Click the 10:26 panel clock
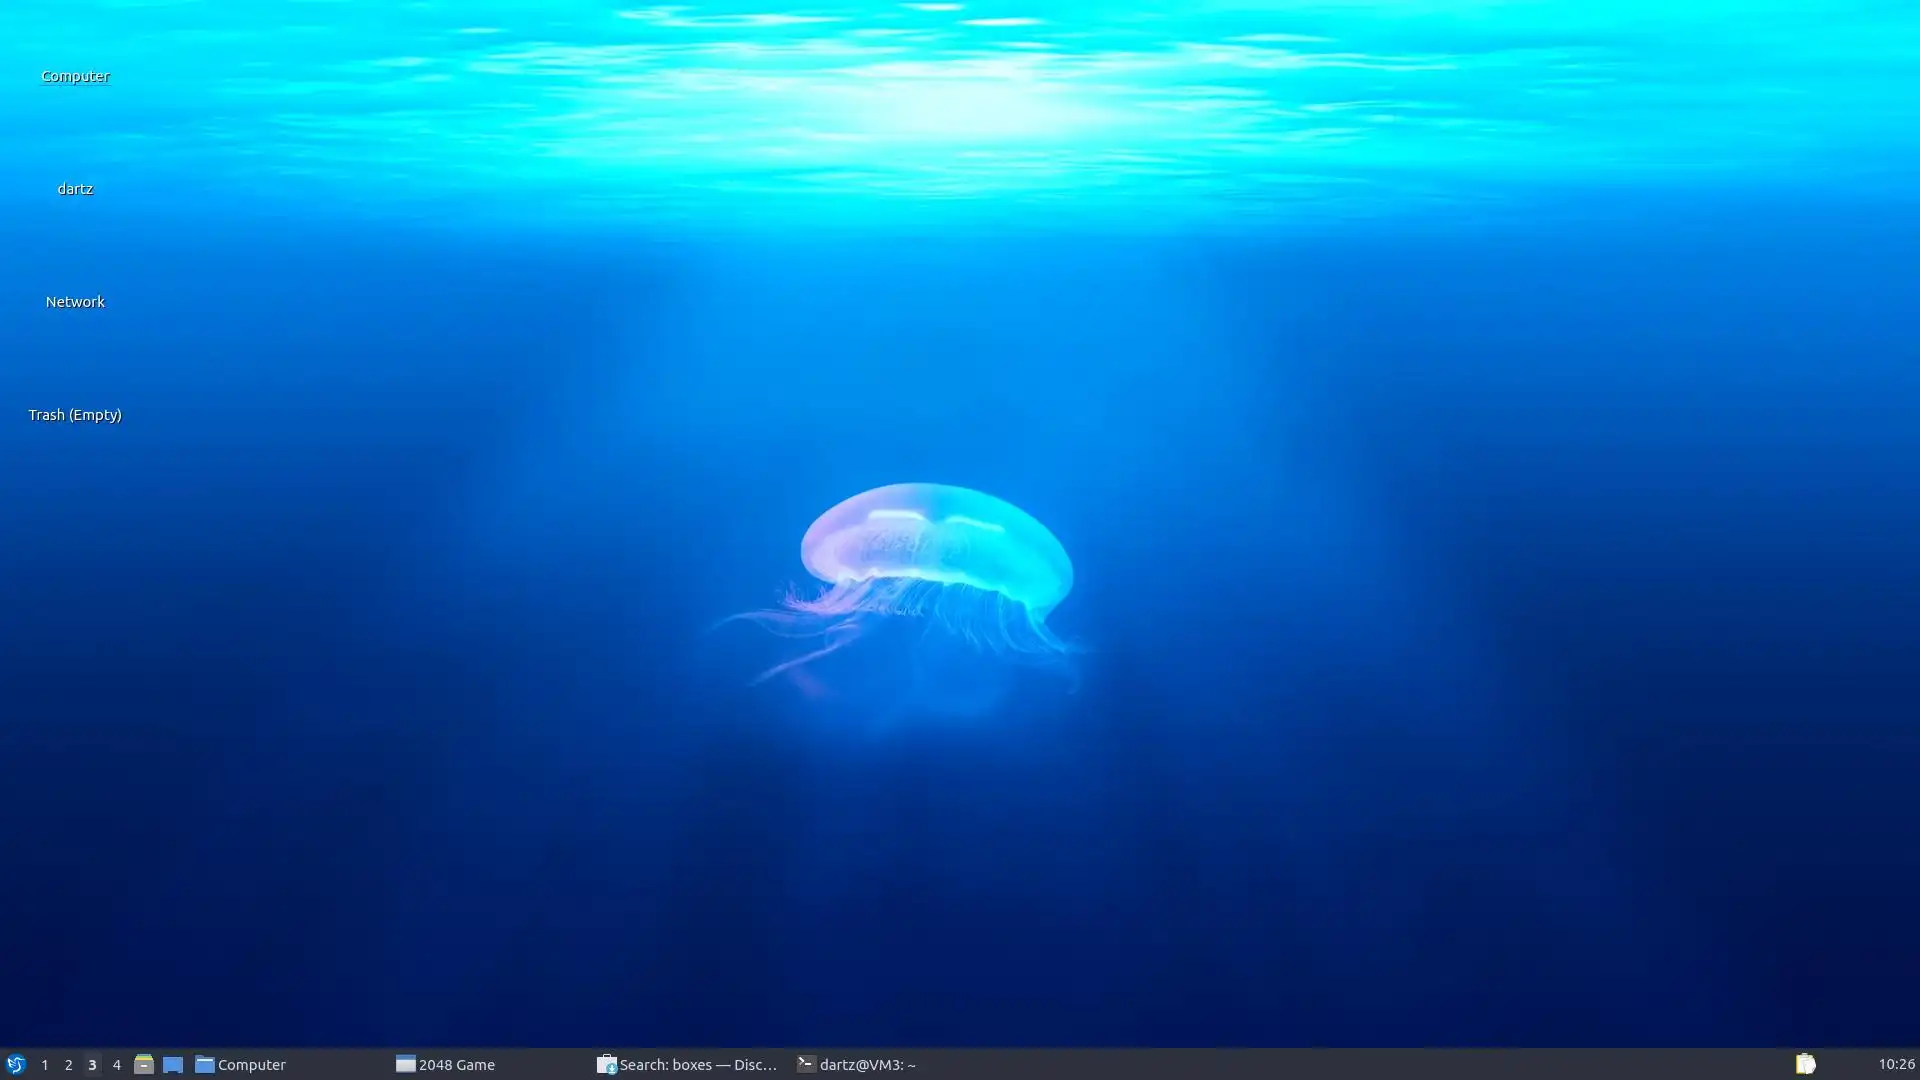The width and height of the screenshot is (1920, 1080). (1895, 1064)
